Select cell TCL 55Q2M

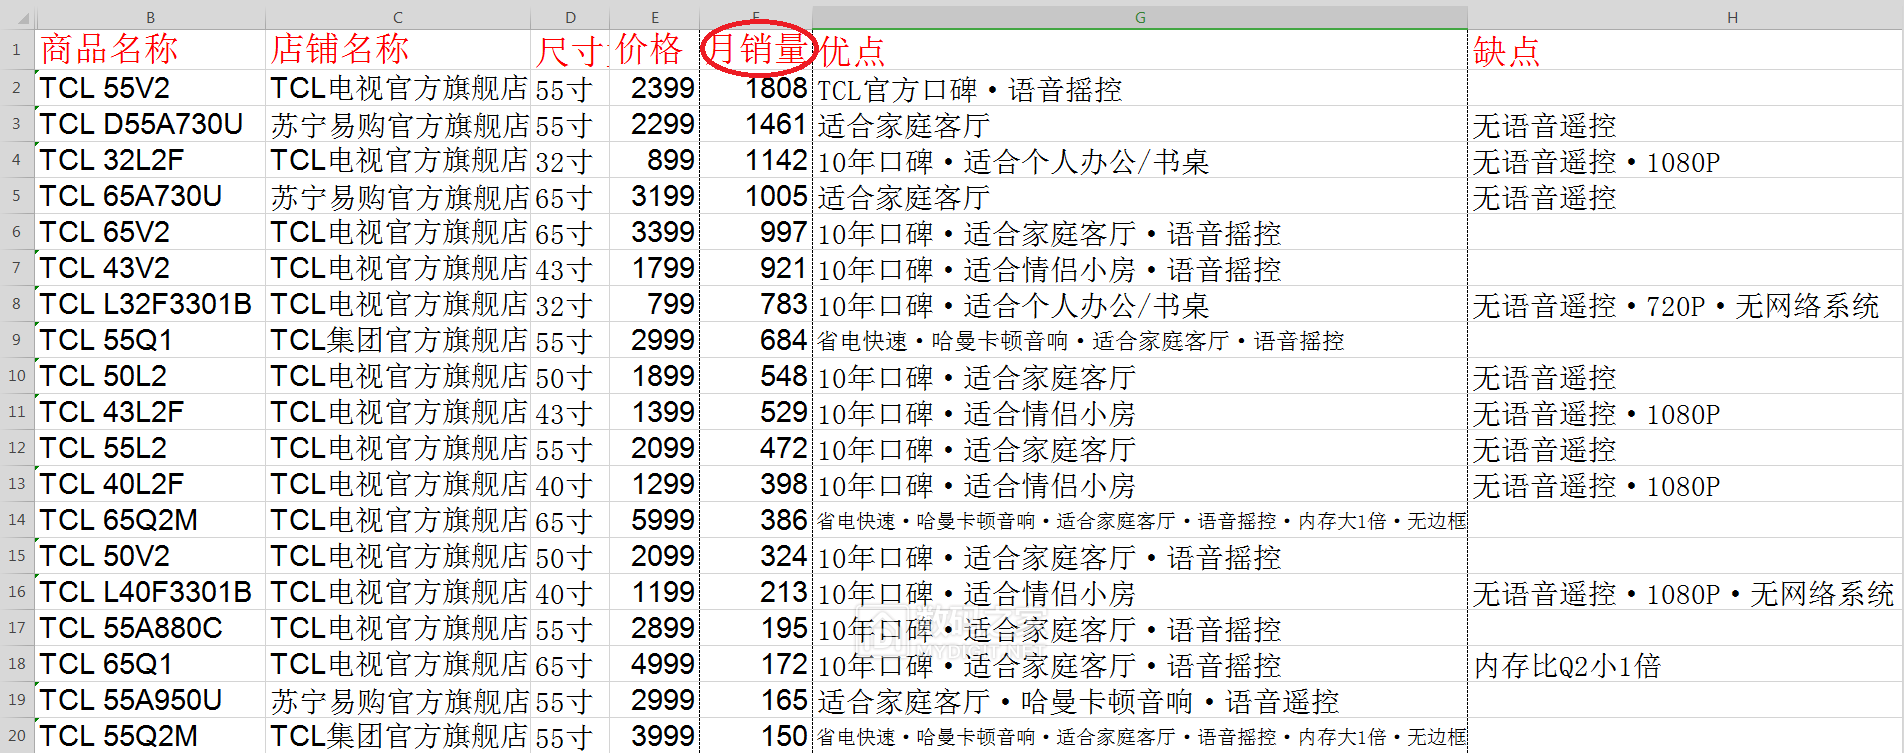(150, 736)
